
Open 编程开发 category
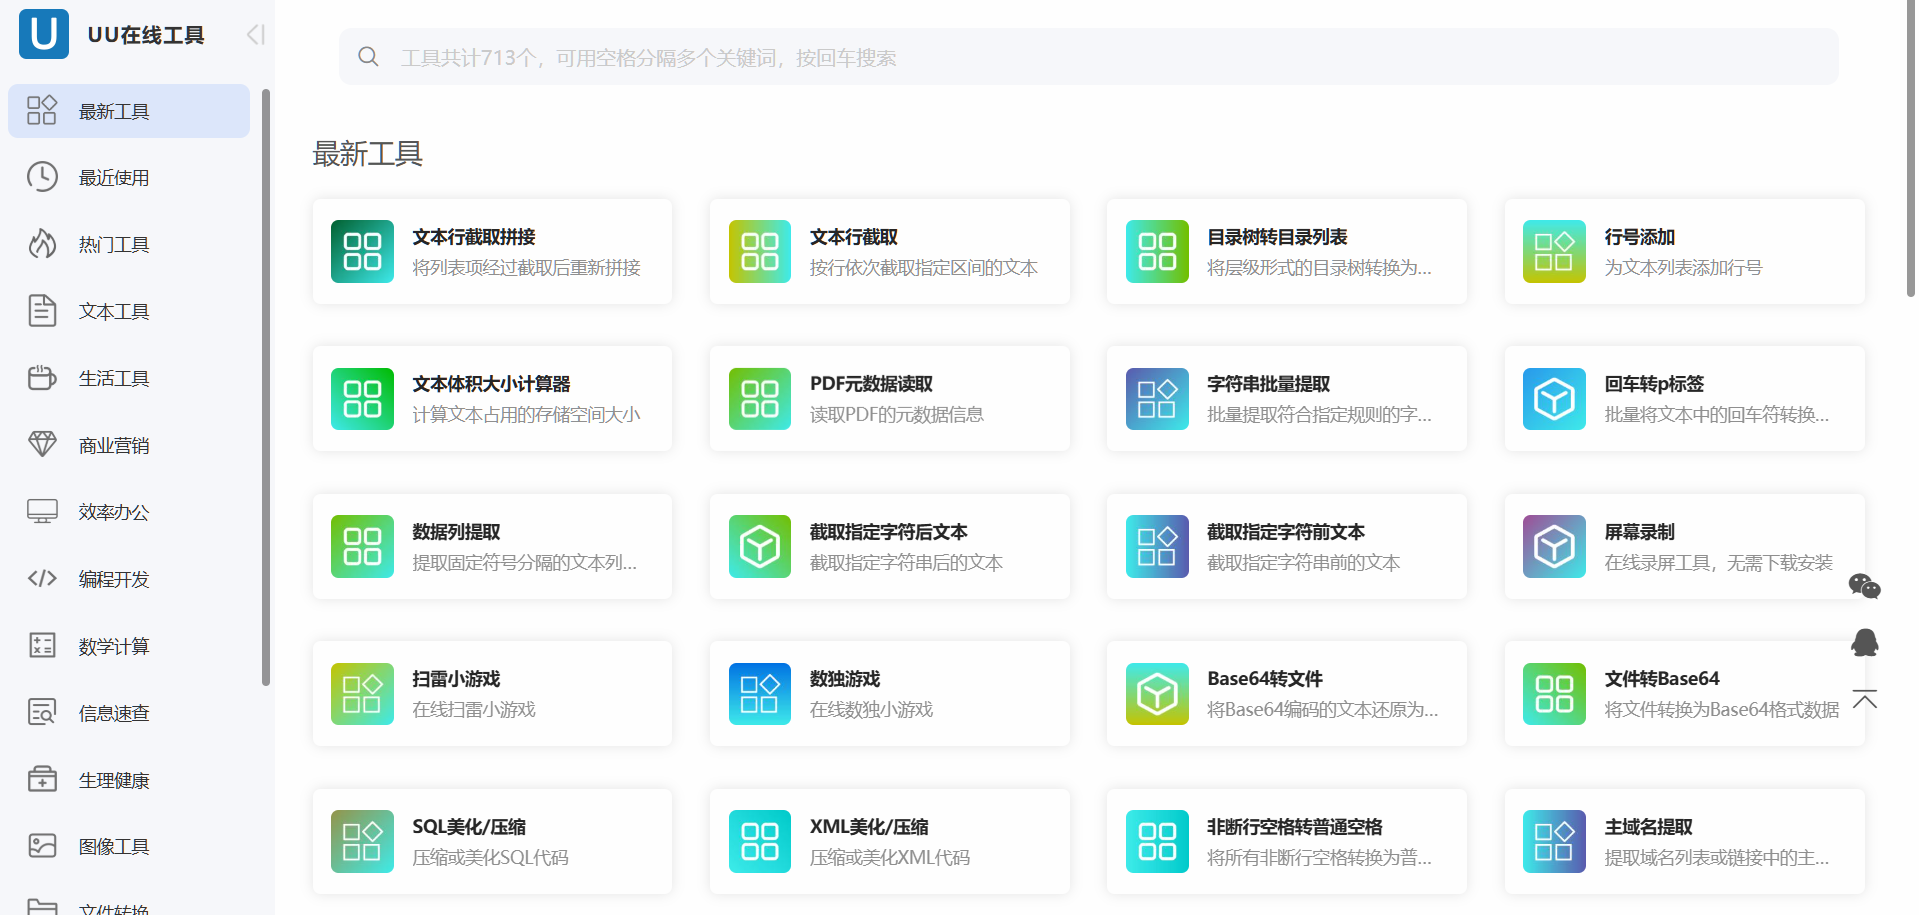click(x=129, y=579)
